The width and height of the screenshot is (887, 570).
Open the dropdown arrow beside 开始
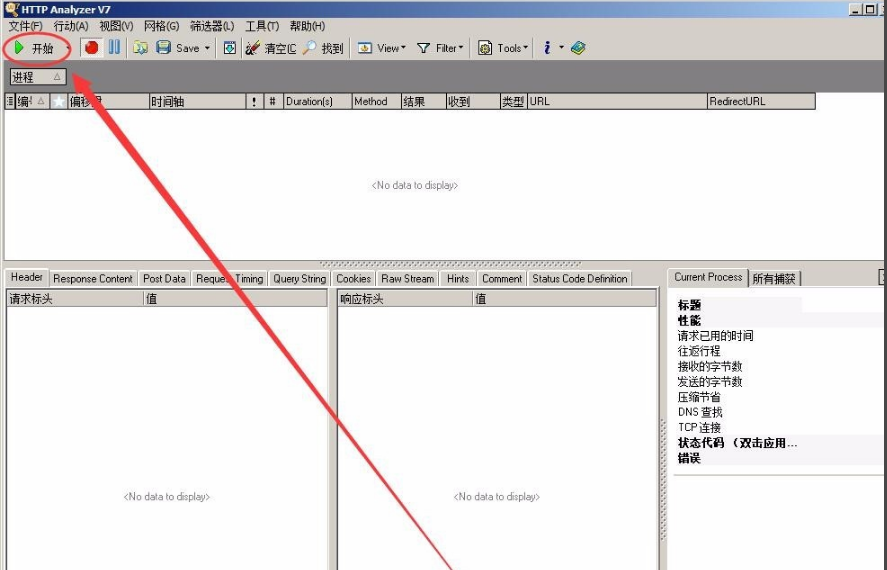pyautogui.click(x=68, y=49)
